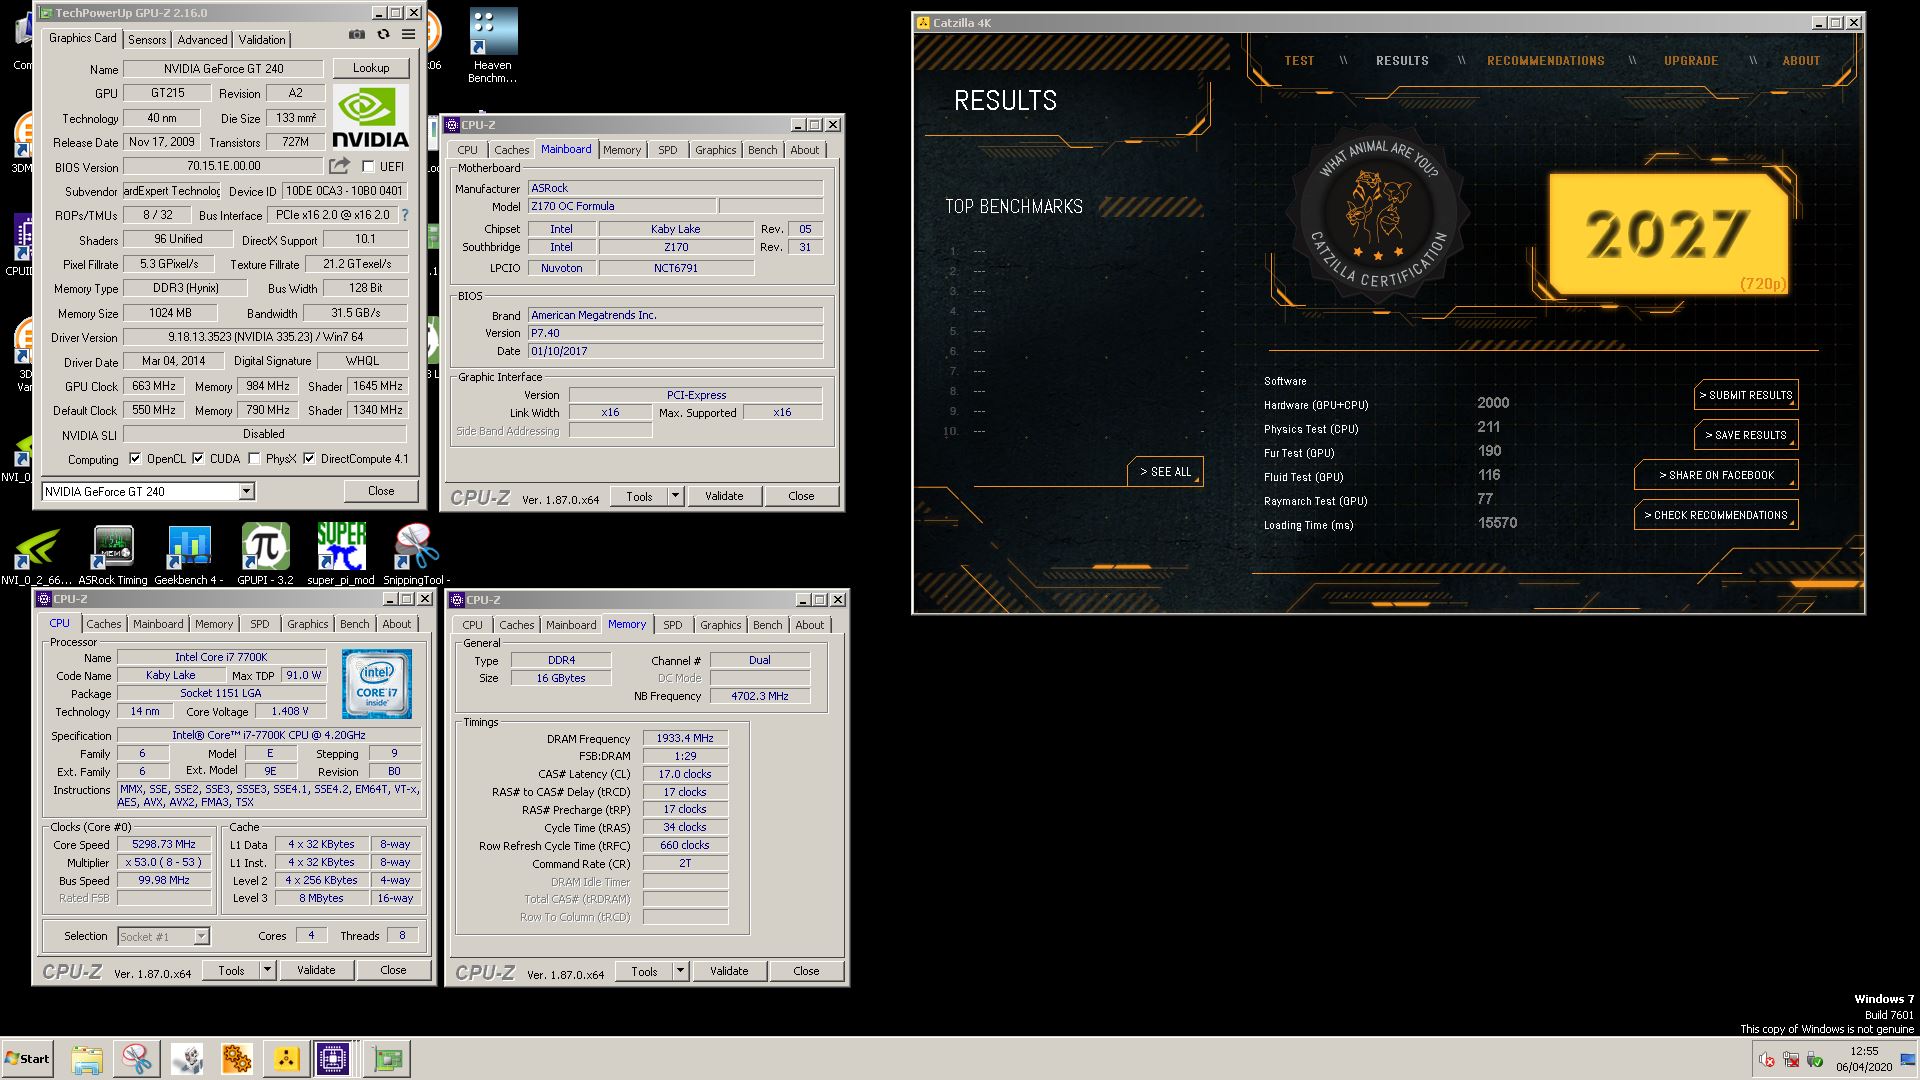Click the Z170 OC Formula model field
The height and width of the screenshot is (1080, 1920).
tap(622, 206)
